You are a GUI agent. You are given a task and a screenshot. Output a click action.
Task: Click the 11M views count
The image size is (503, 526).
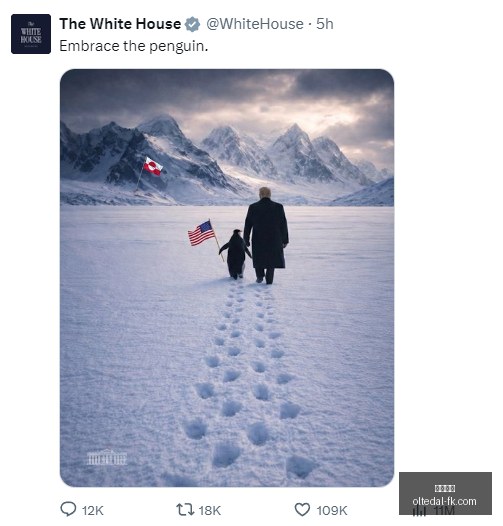point(444,511)
